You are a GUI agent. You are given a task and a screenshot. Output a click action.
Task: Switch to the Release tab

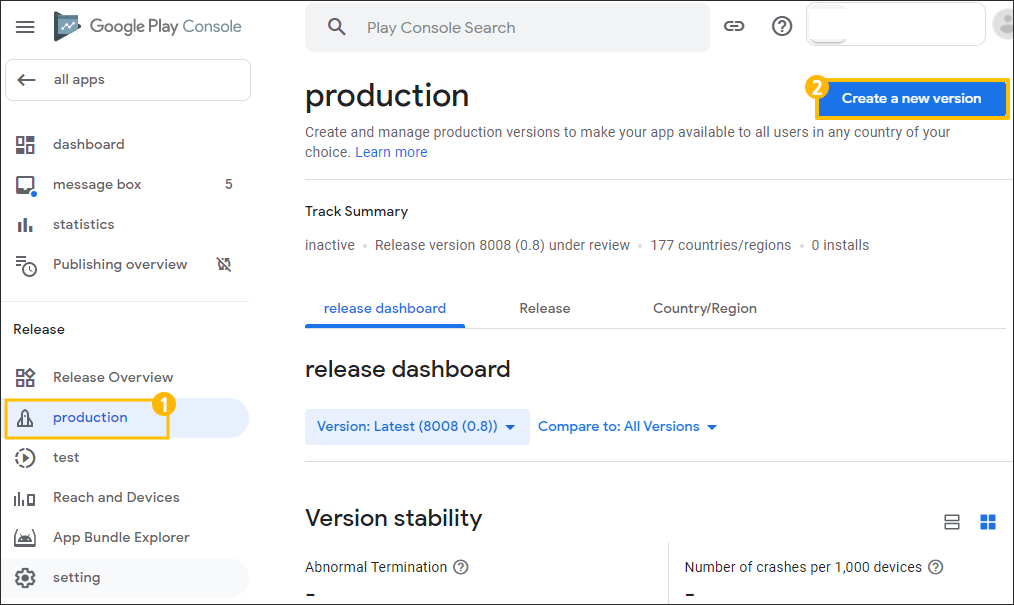[x=544, y=308]
